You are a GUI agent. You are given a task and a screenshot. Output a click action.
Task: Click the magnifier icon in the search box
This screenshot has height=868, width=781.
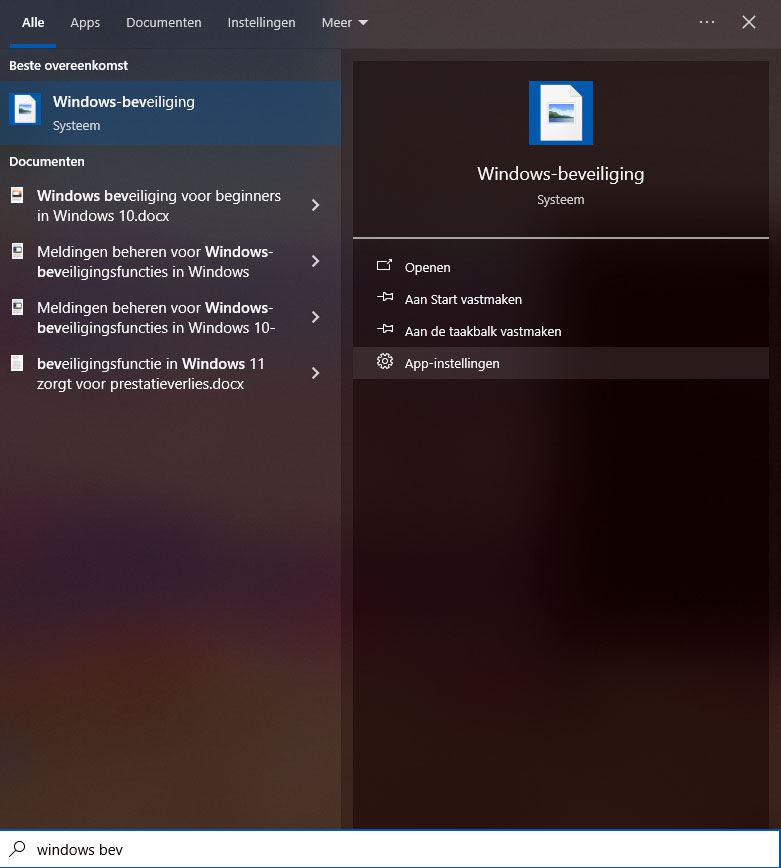click(x=17, y=849)
